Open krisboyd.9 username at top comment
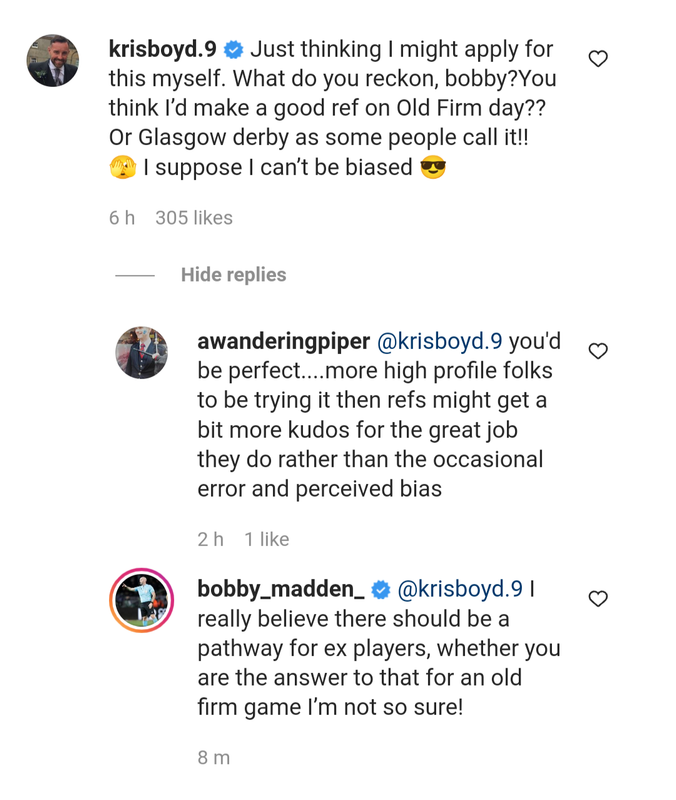 pyautogui.click(x=162, y=48)
